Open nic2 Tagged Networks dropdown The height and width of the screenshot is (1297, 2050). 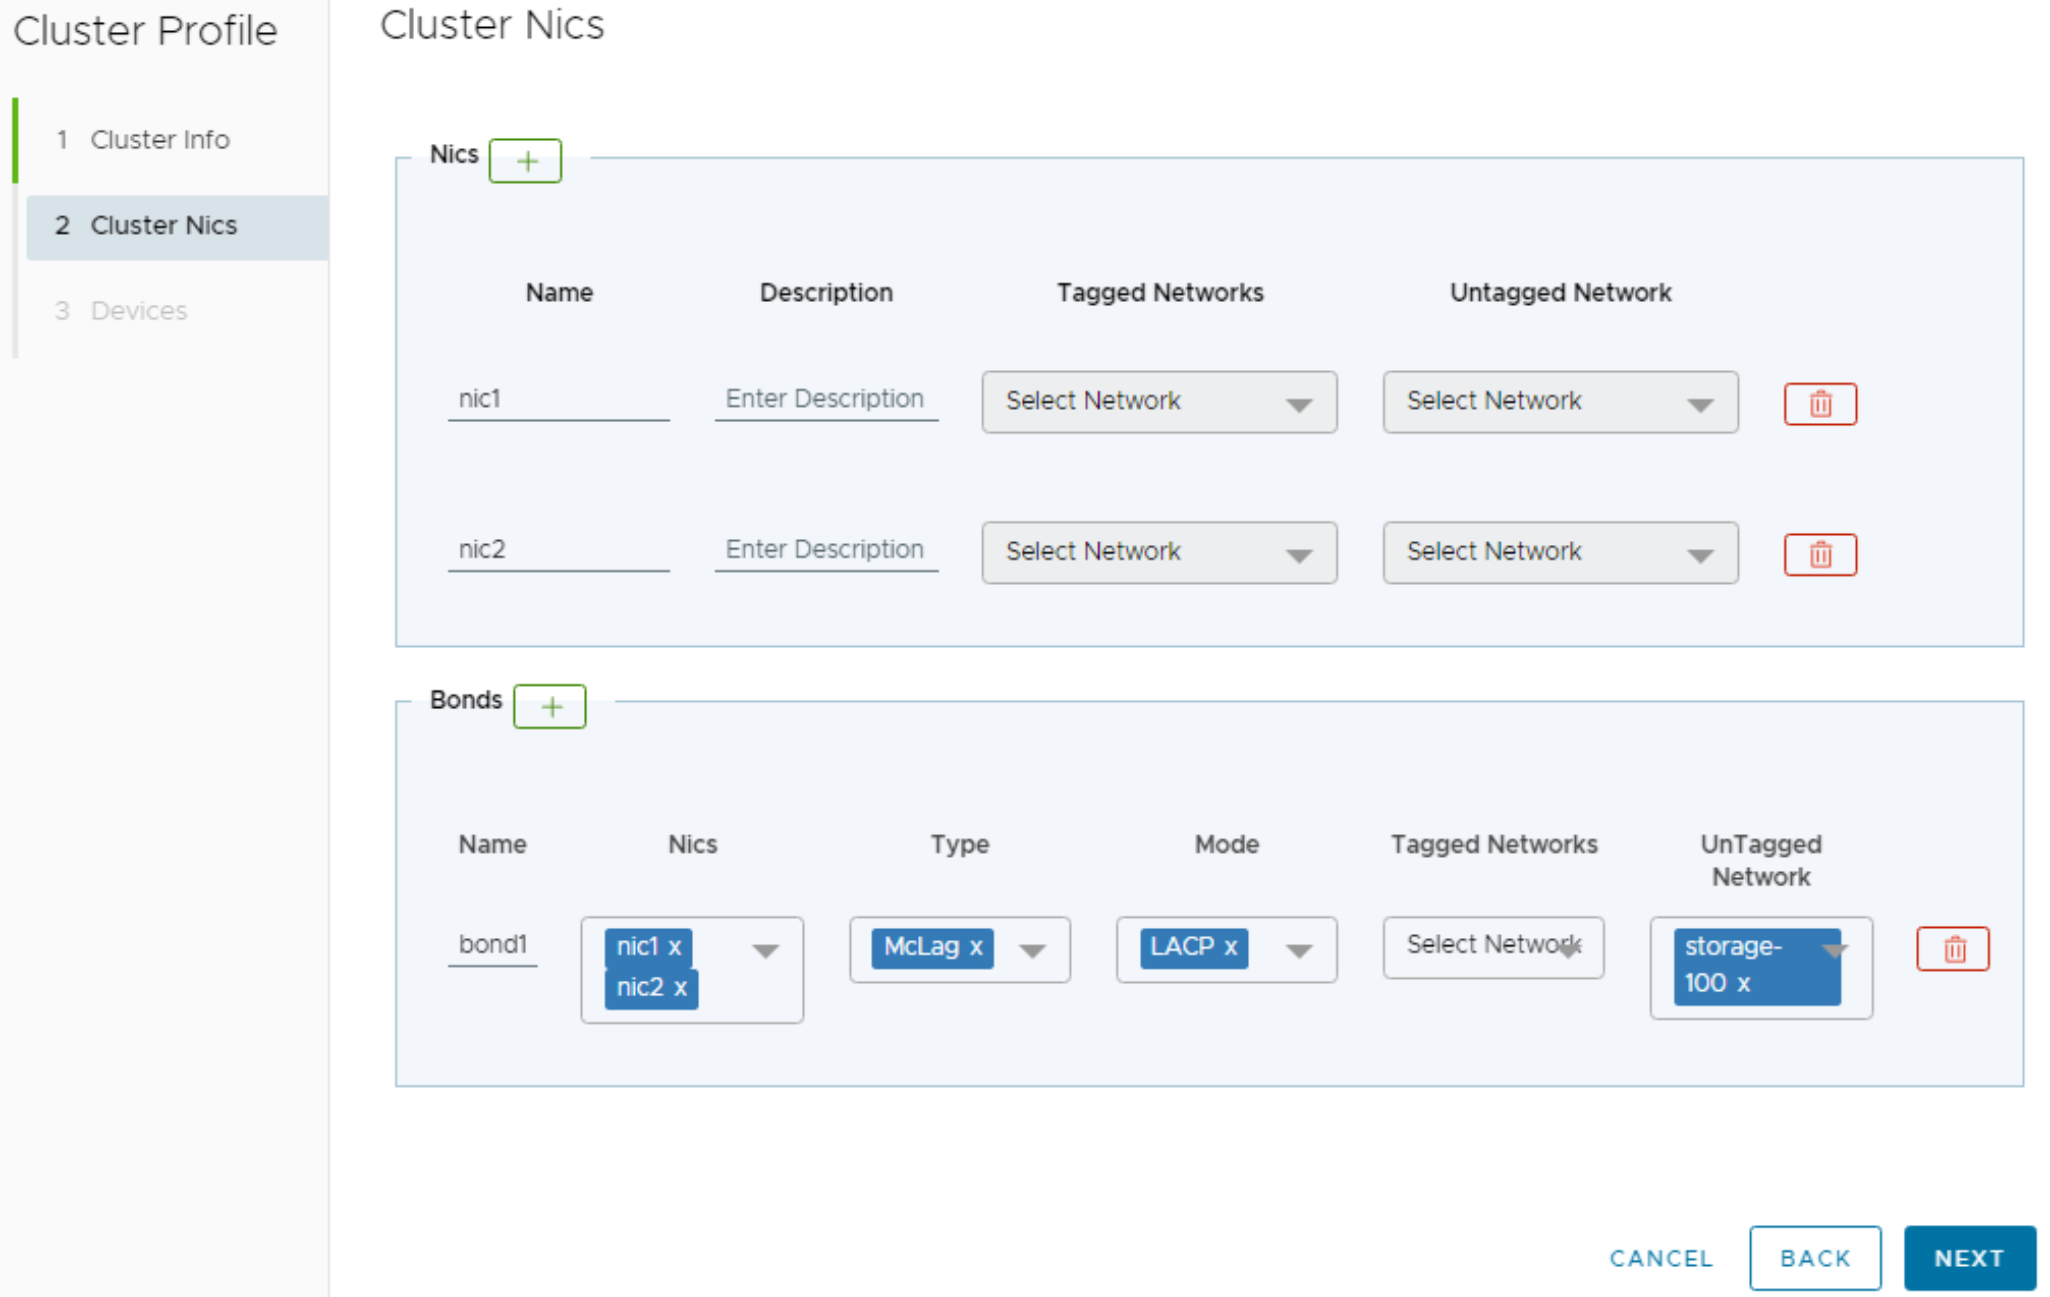(1159, 552)
